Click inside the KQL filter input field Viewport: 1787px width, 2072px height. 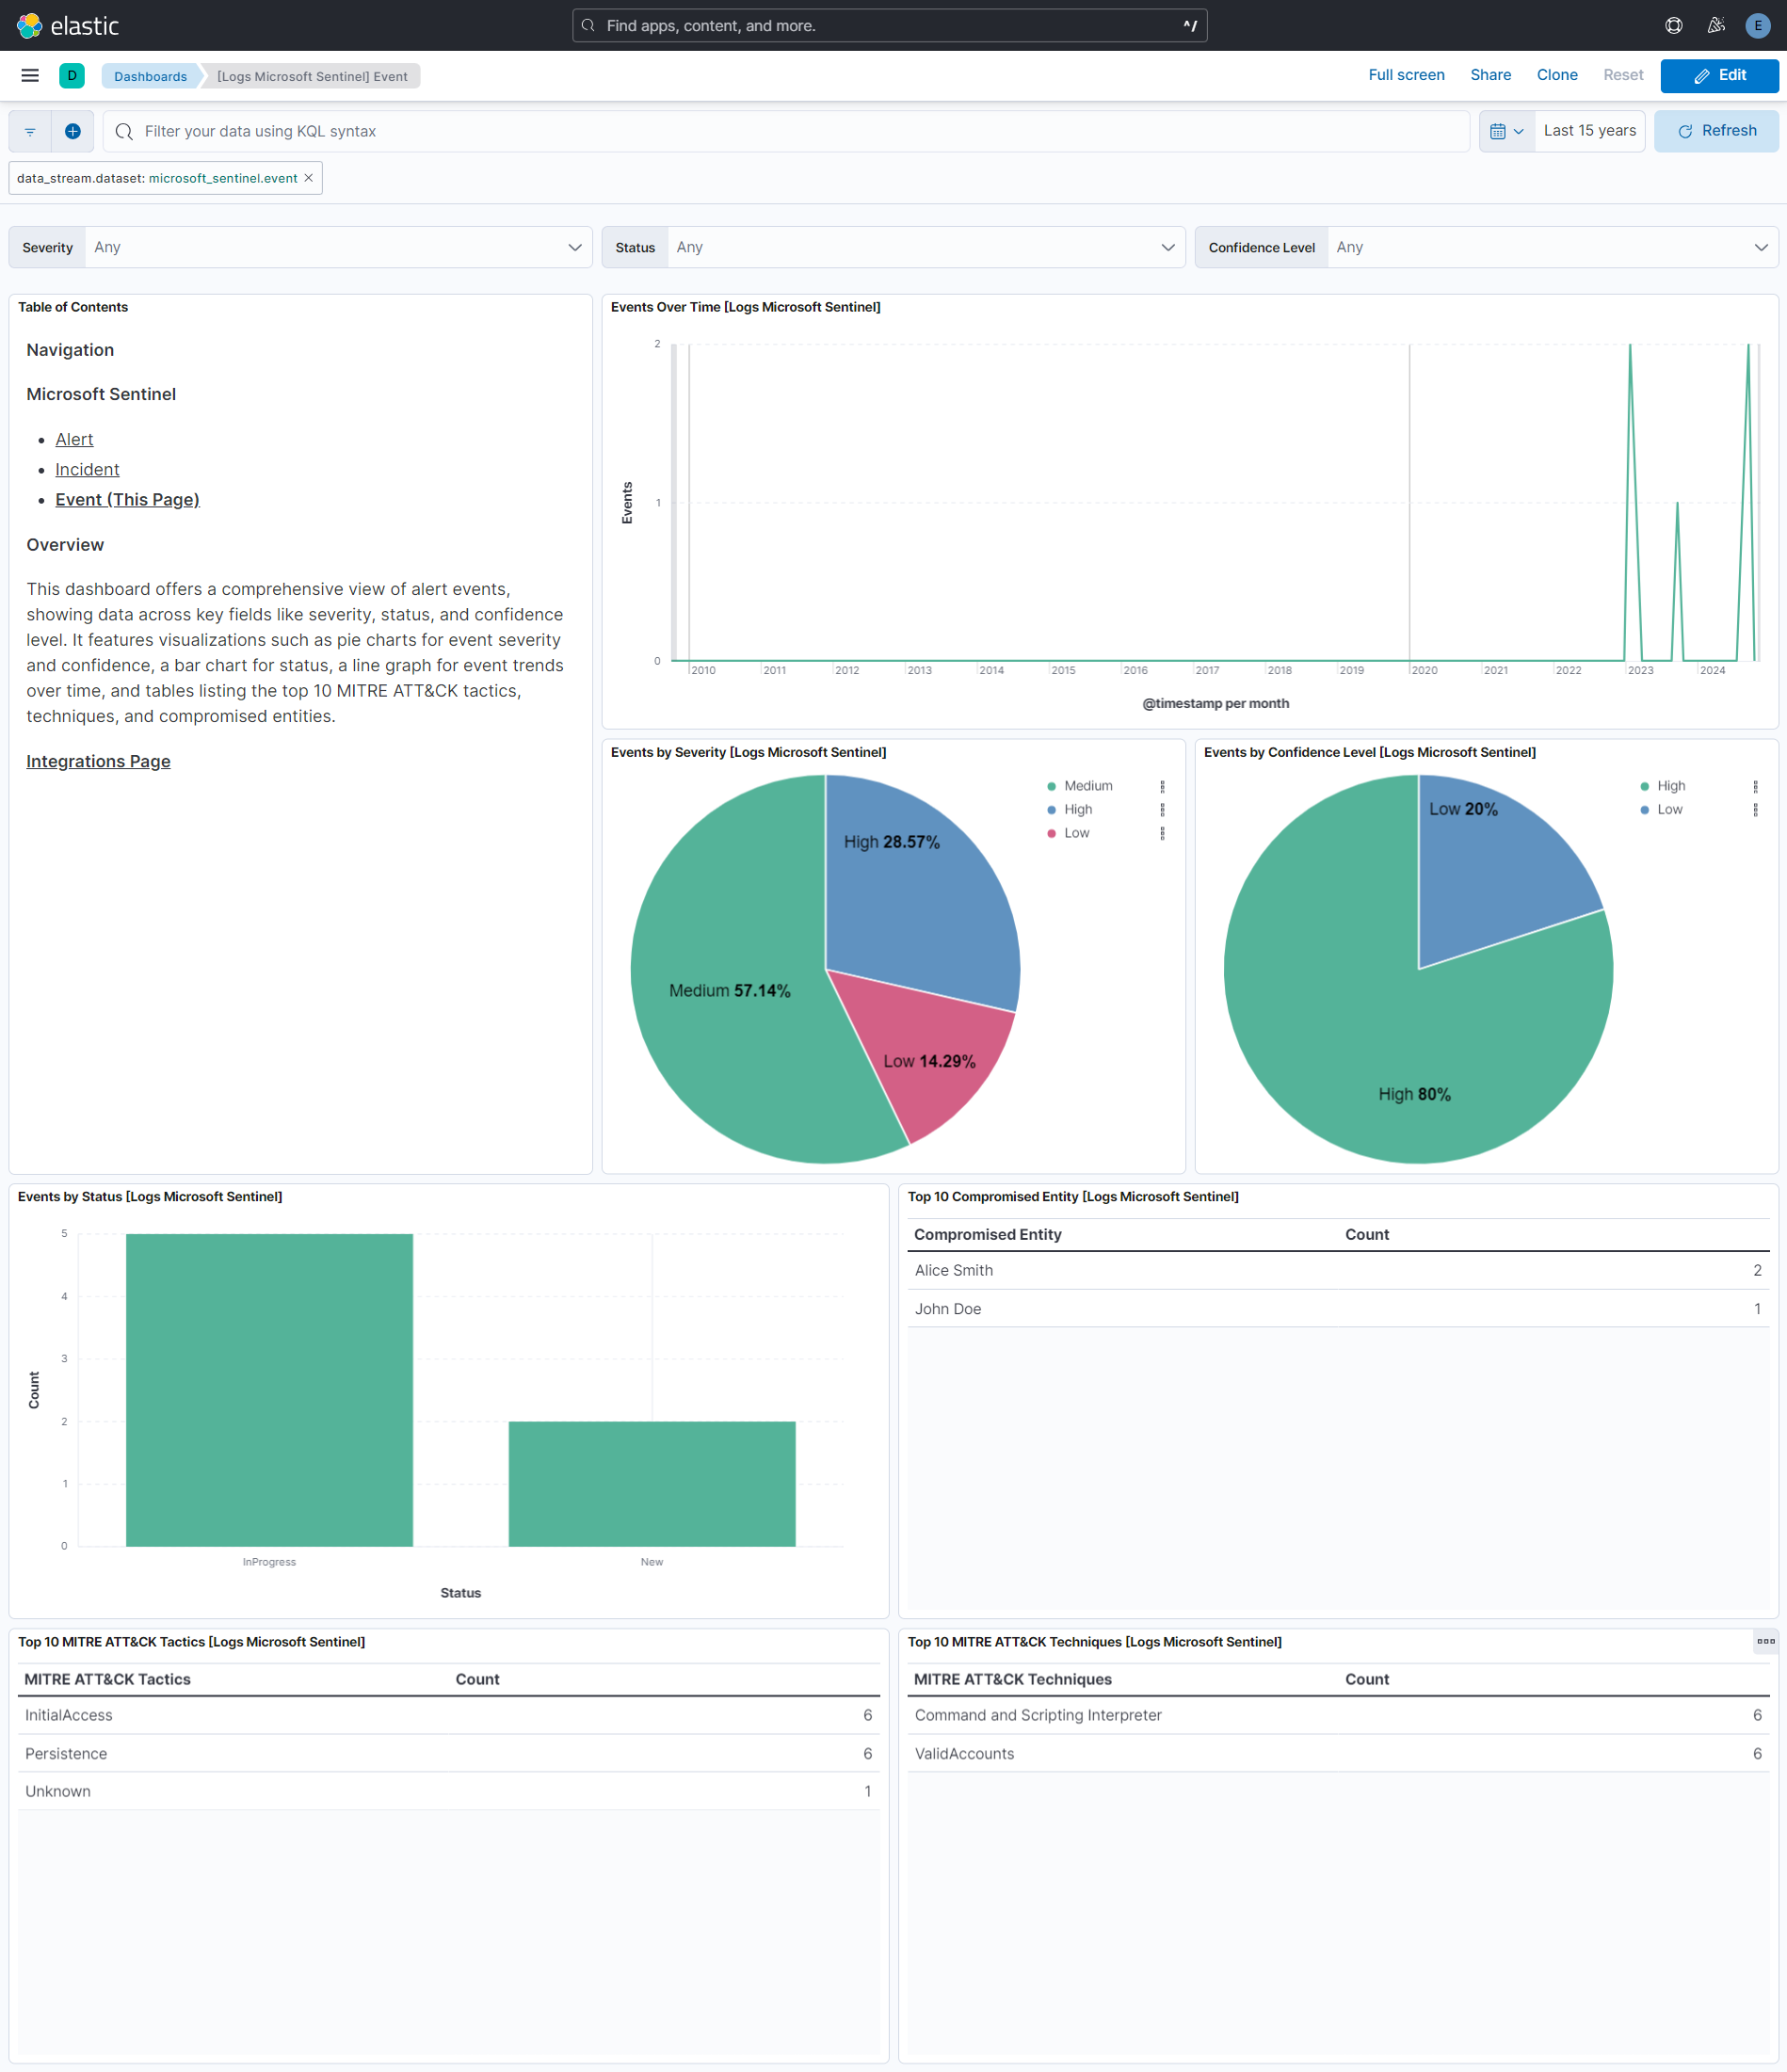[700, 131]
